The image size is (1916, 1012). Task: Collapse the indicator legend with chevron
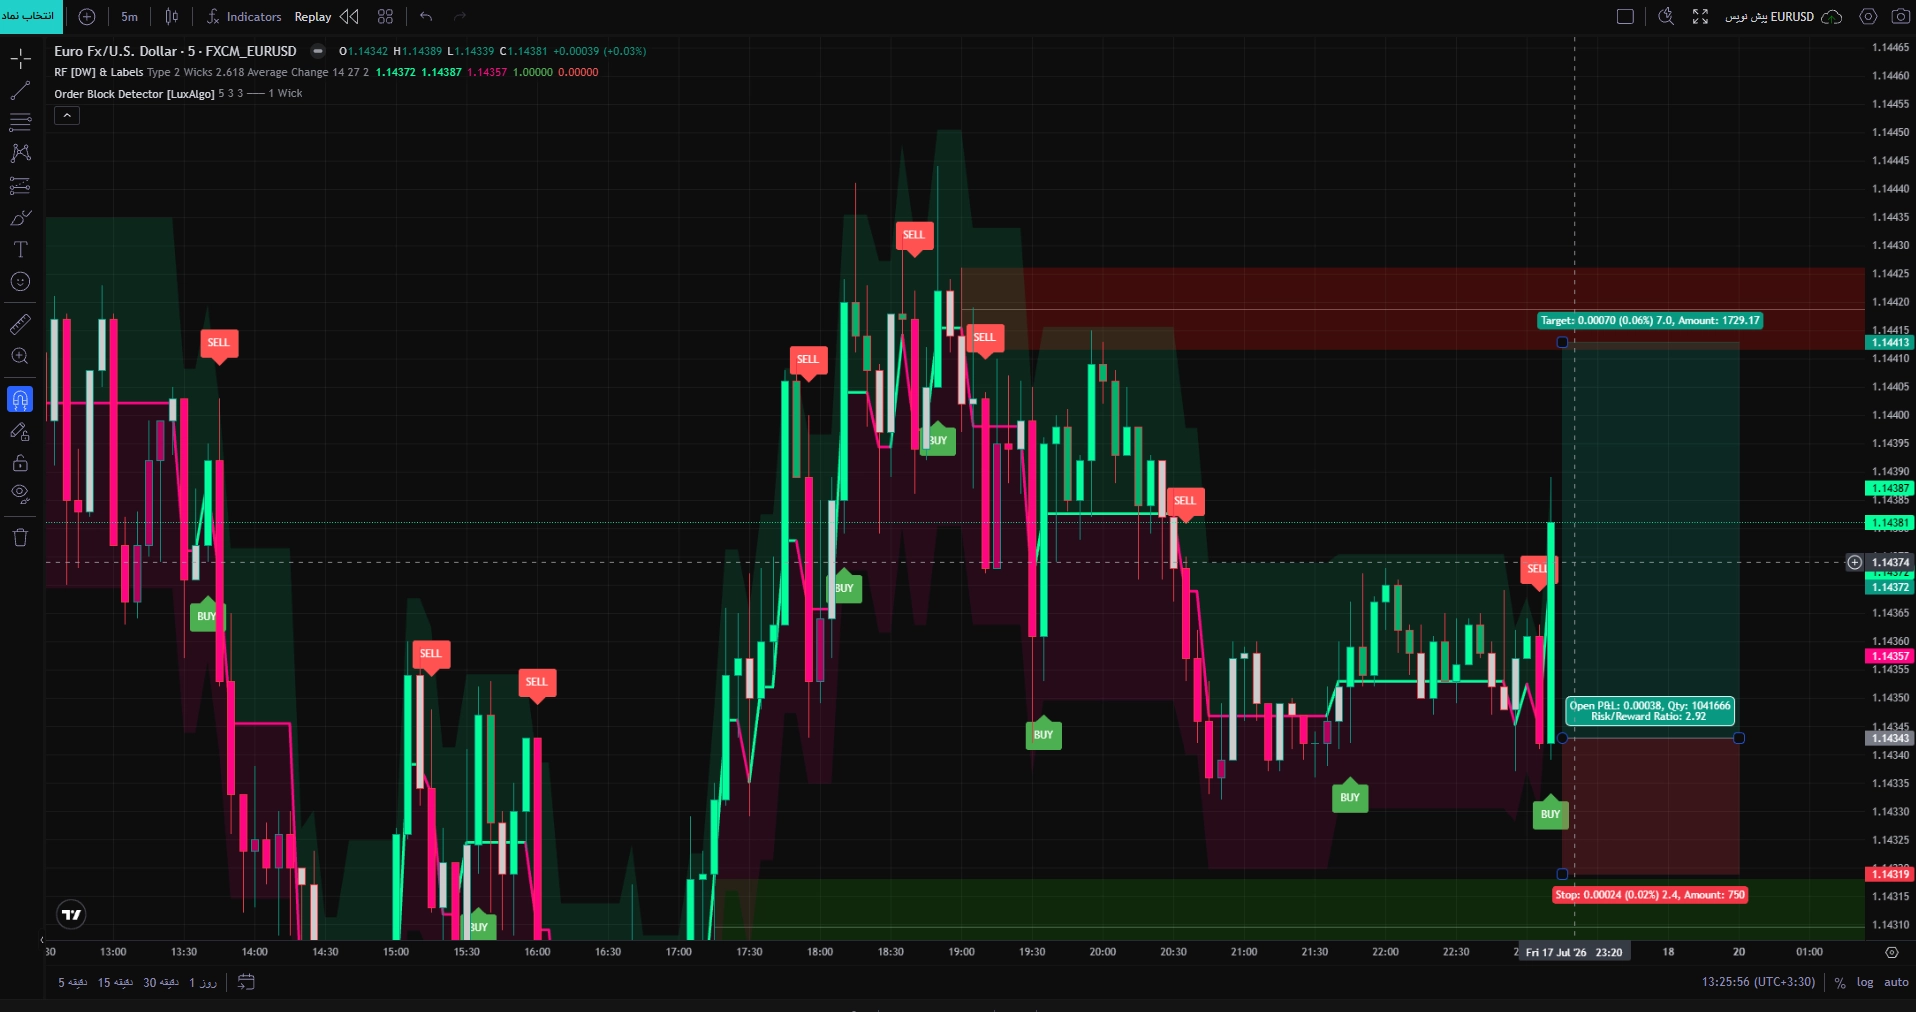point(67,116)
